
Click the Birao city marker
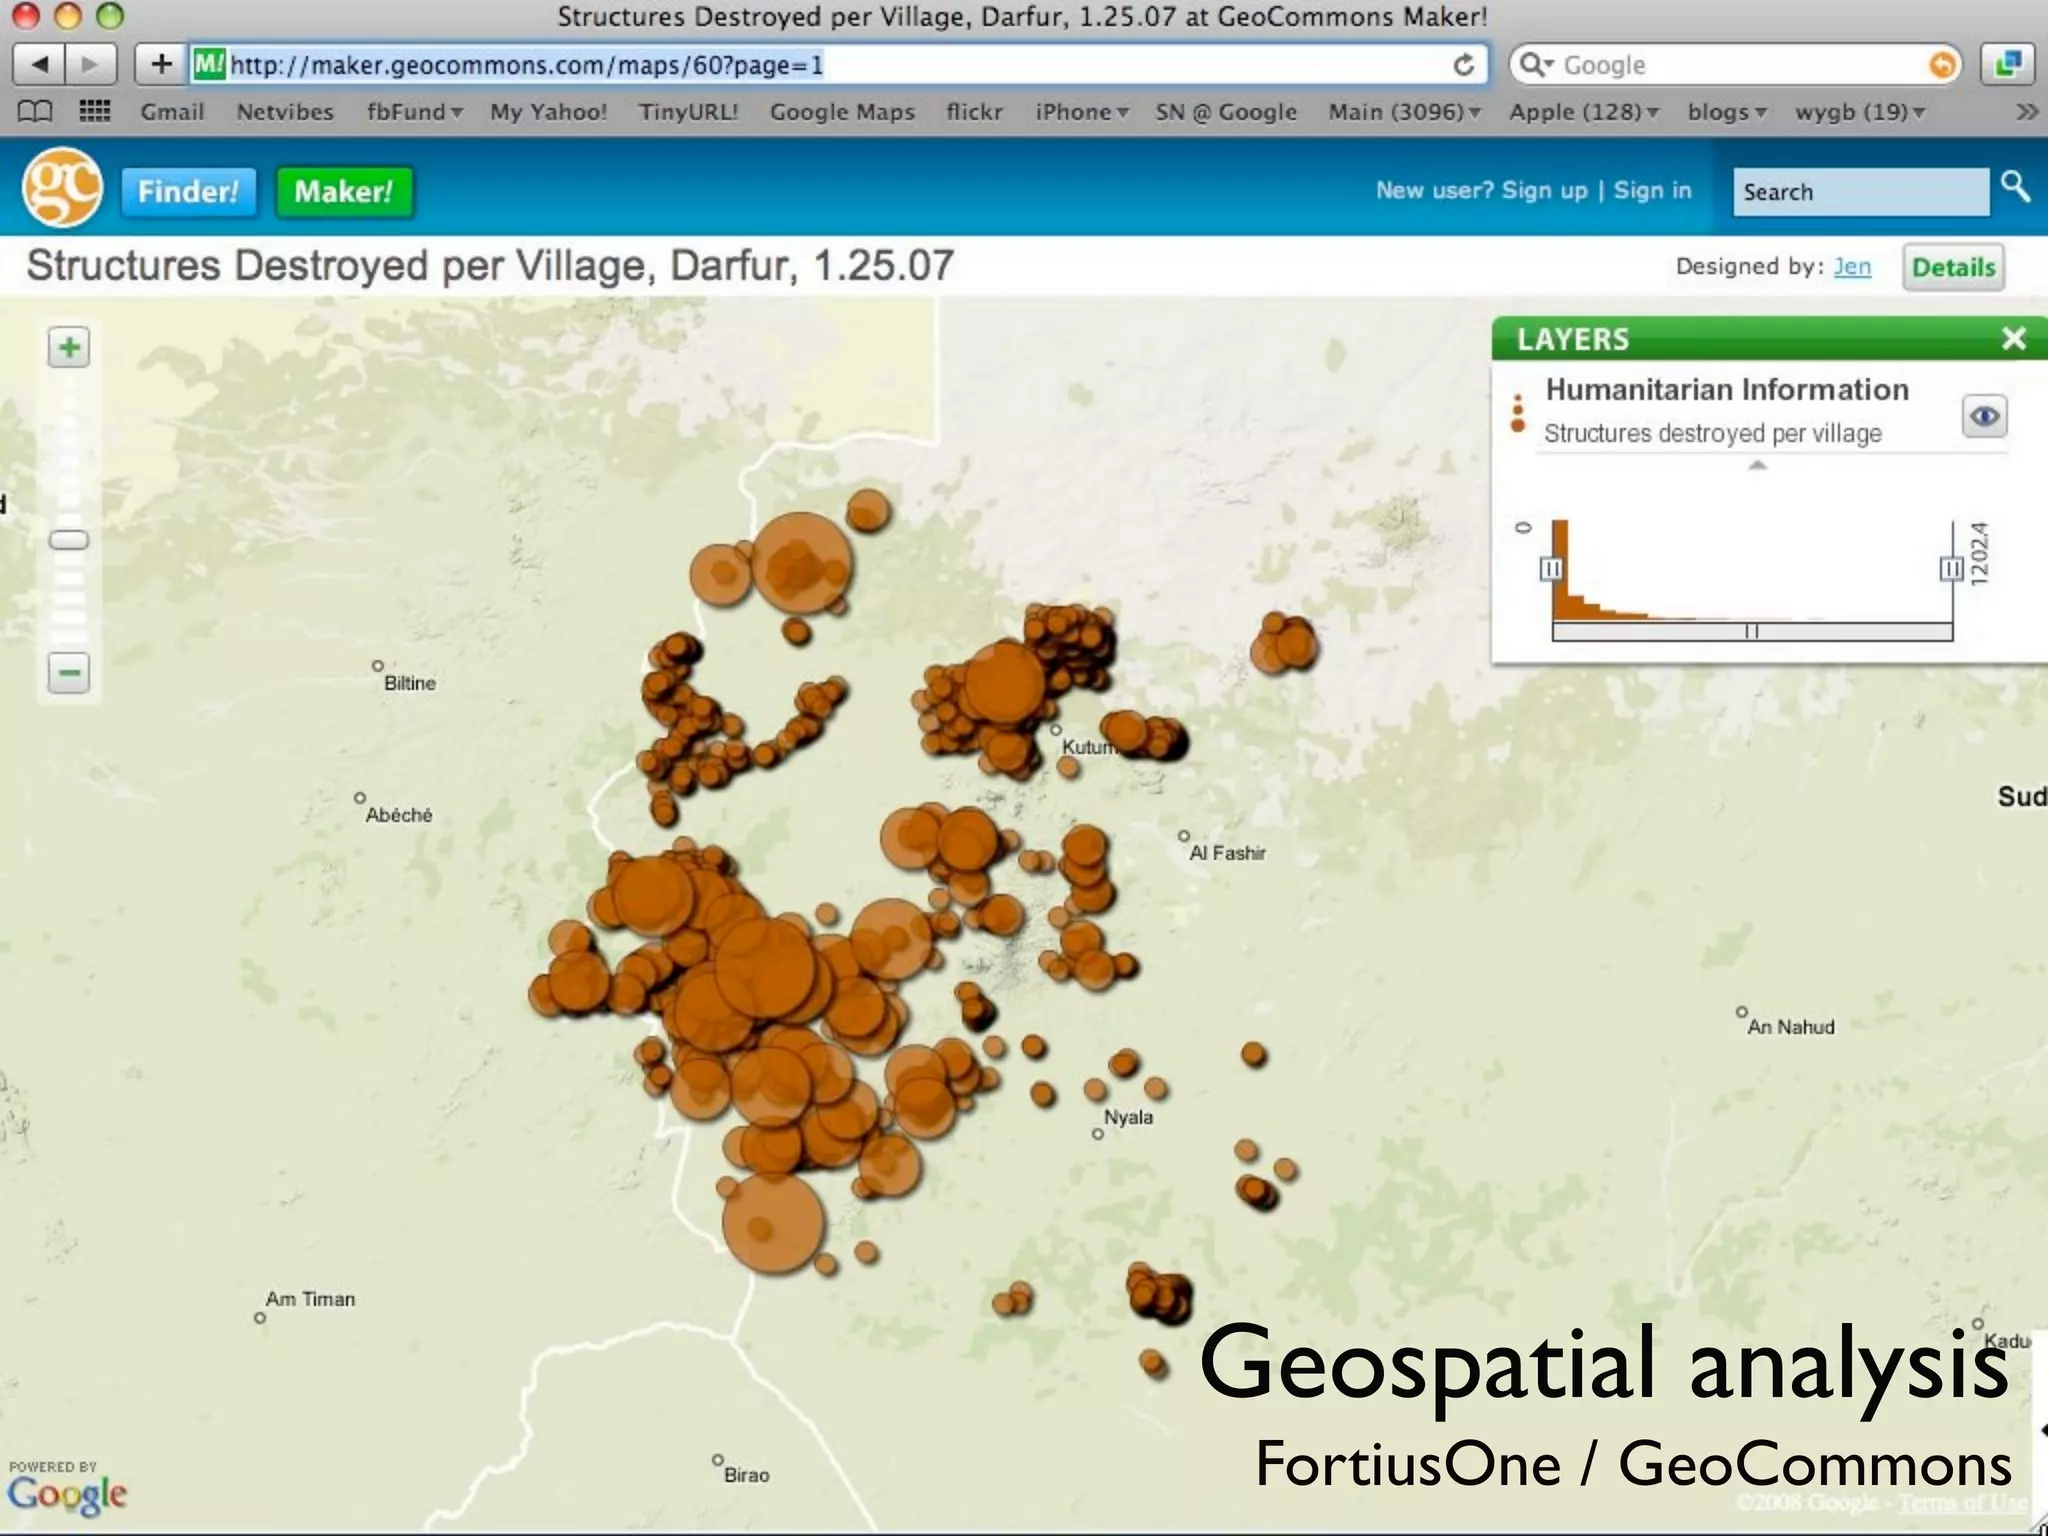717,1460
